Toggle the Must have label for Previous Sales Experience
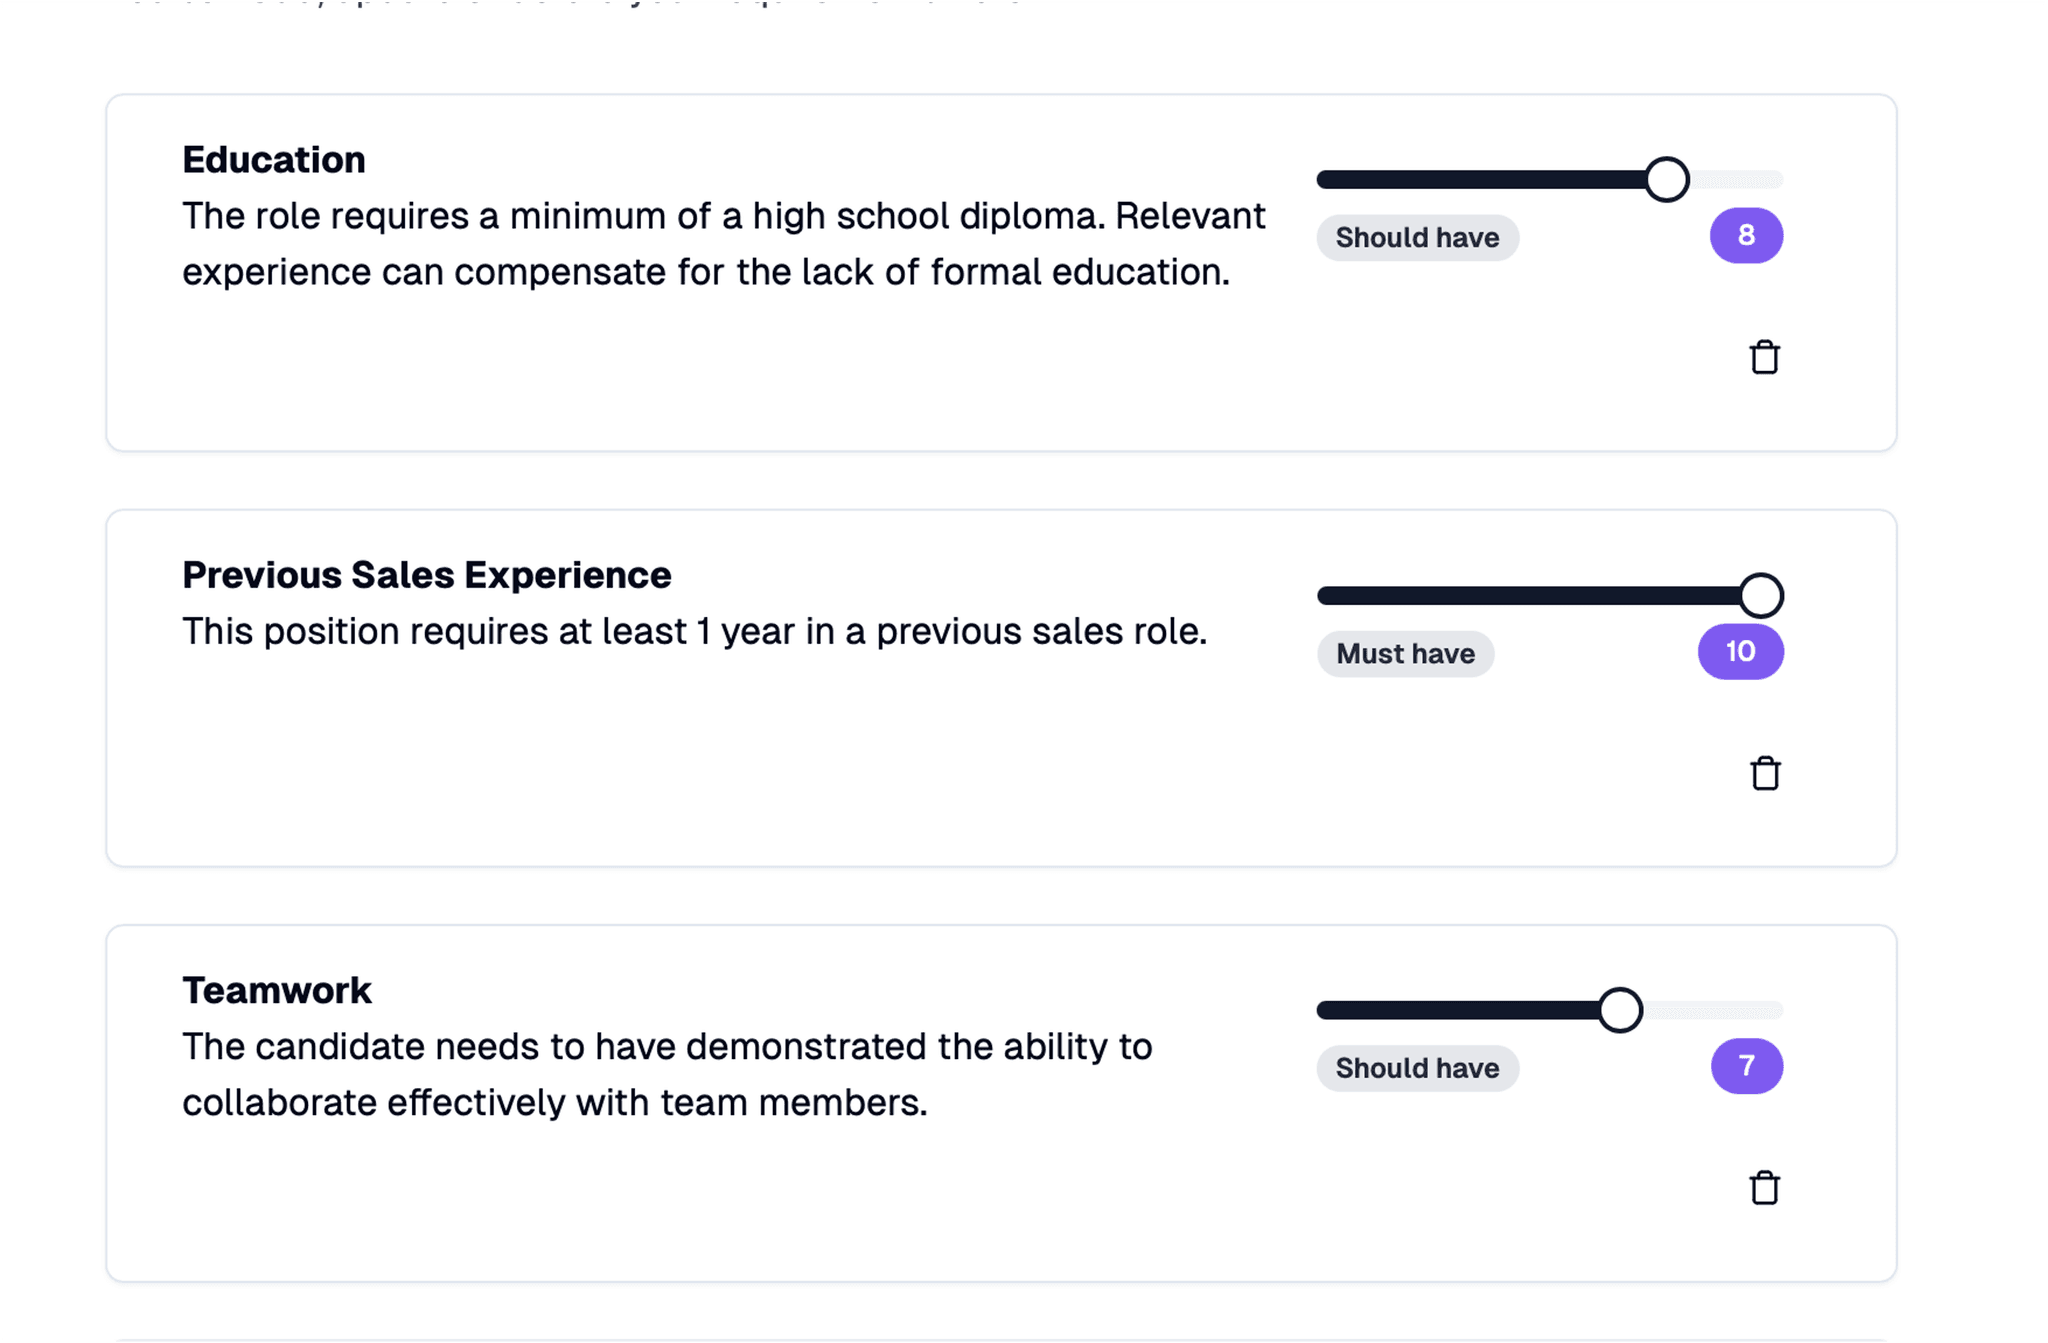The width and height of the screenshot is (2048, 1343). click(1405, 653)
